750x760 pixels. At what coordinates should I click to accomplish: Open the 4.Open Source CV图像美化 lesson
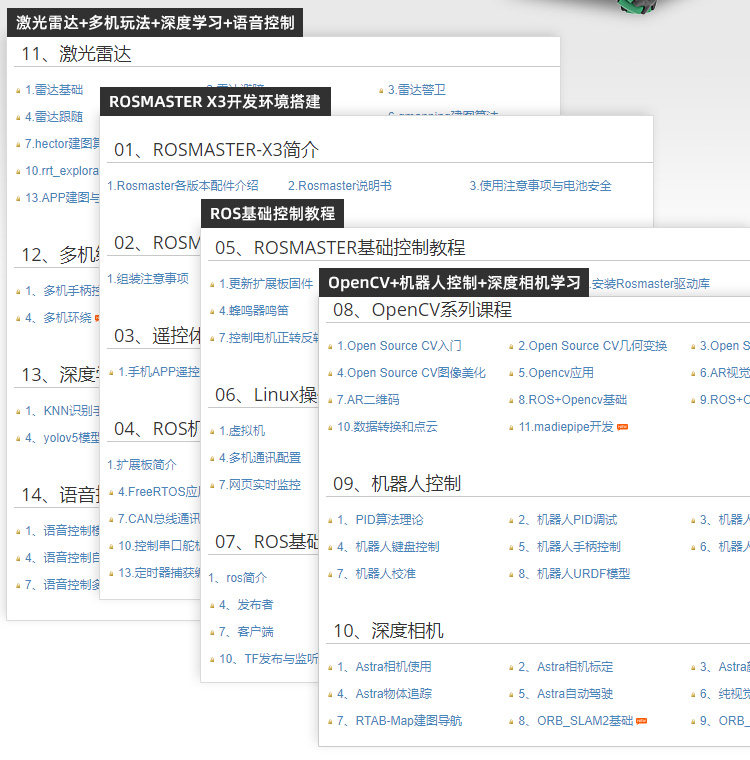pos(411,373)
